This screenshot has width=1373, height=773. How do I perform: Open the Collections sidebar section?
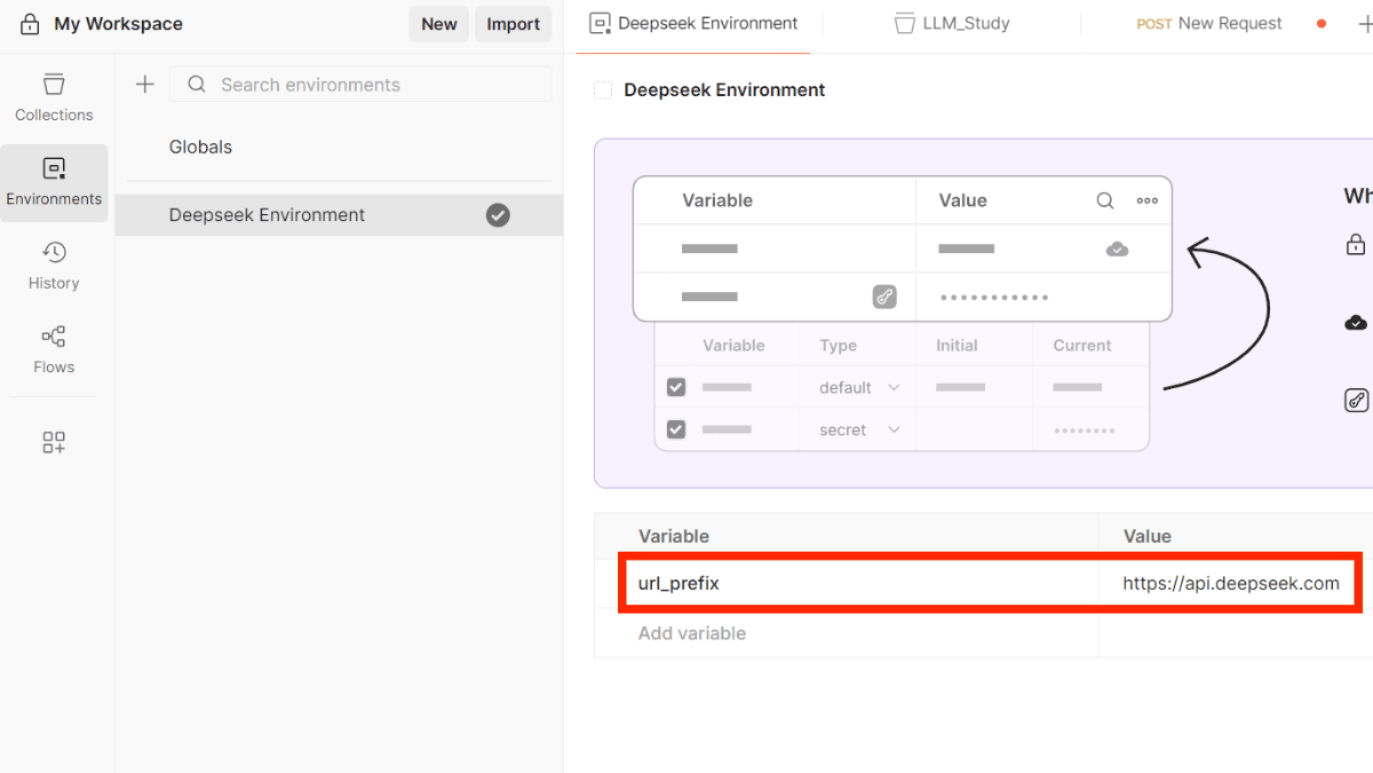pyautogui.click(x=54, y=98)
